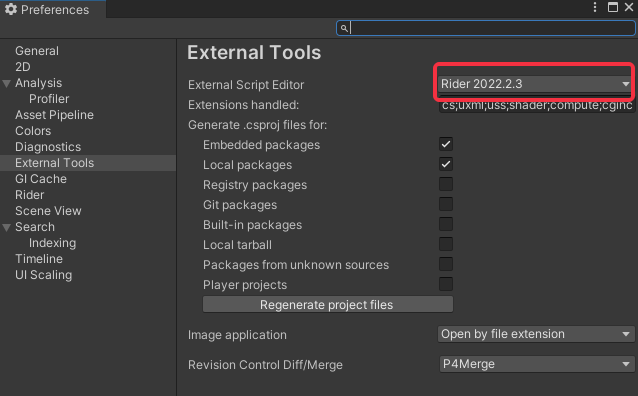Viewport: 638px width, 396px height.
Task: Collapse the Search tree section
Action: click(7, 228)
